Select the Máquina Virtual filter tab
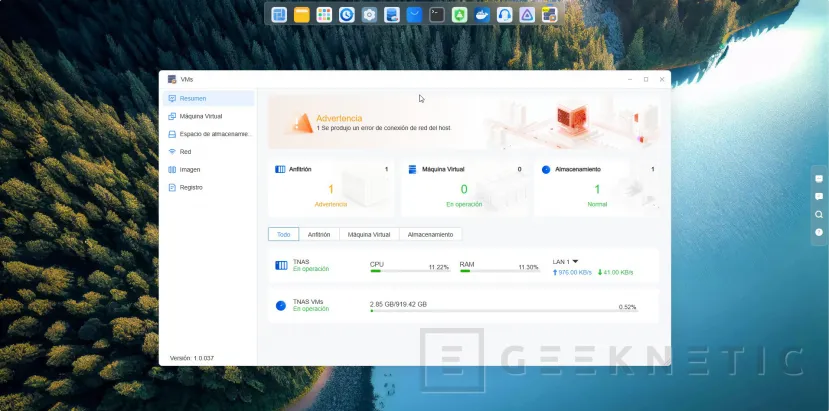 (x=368, y=234)
